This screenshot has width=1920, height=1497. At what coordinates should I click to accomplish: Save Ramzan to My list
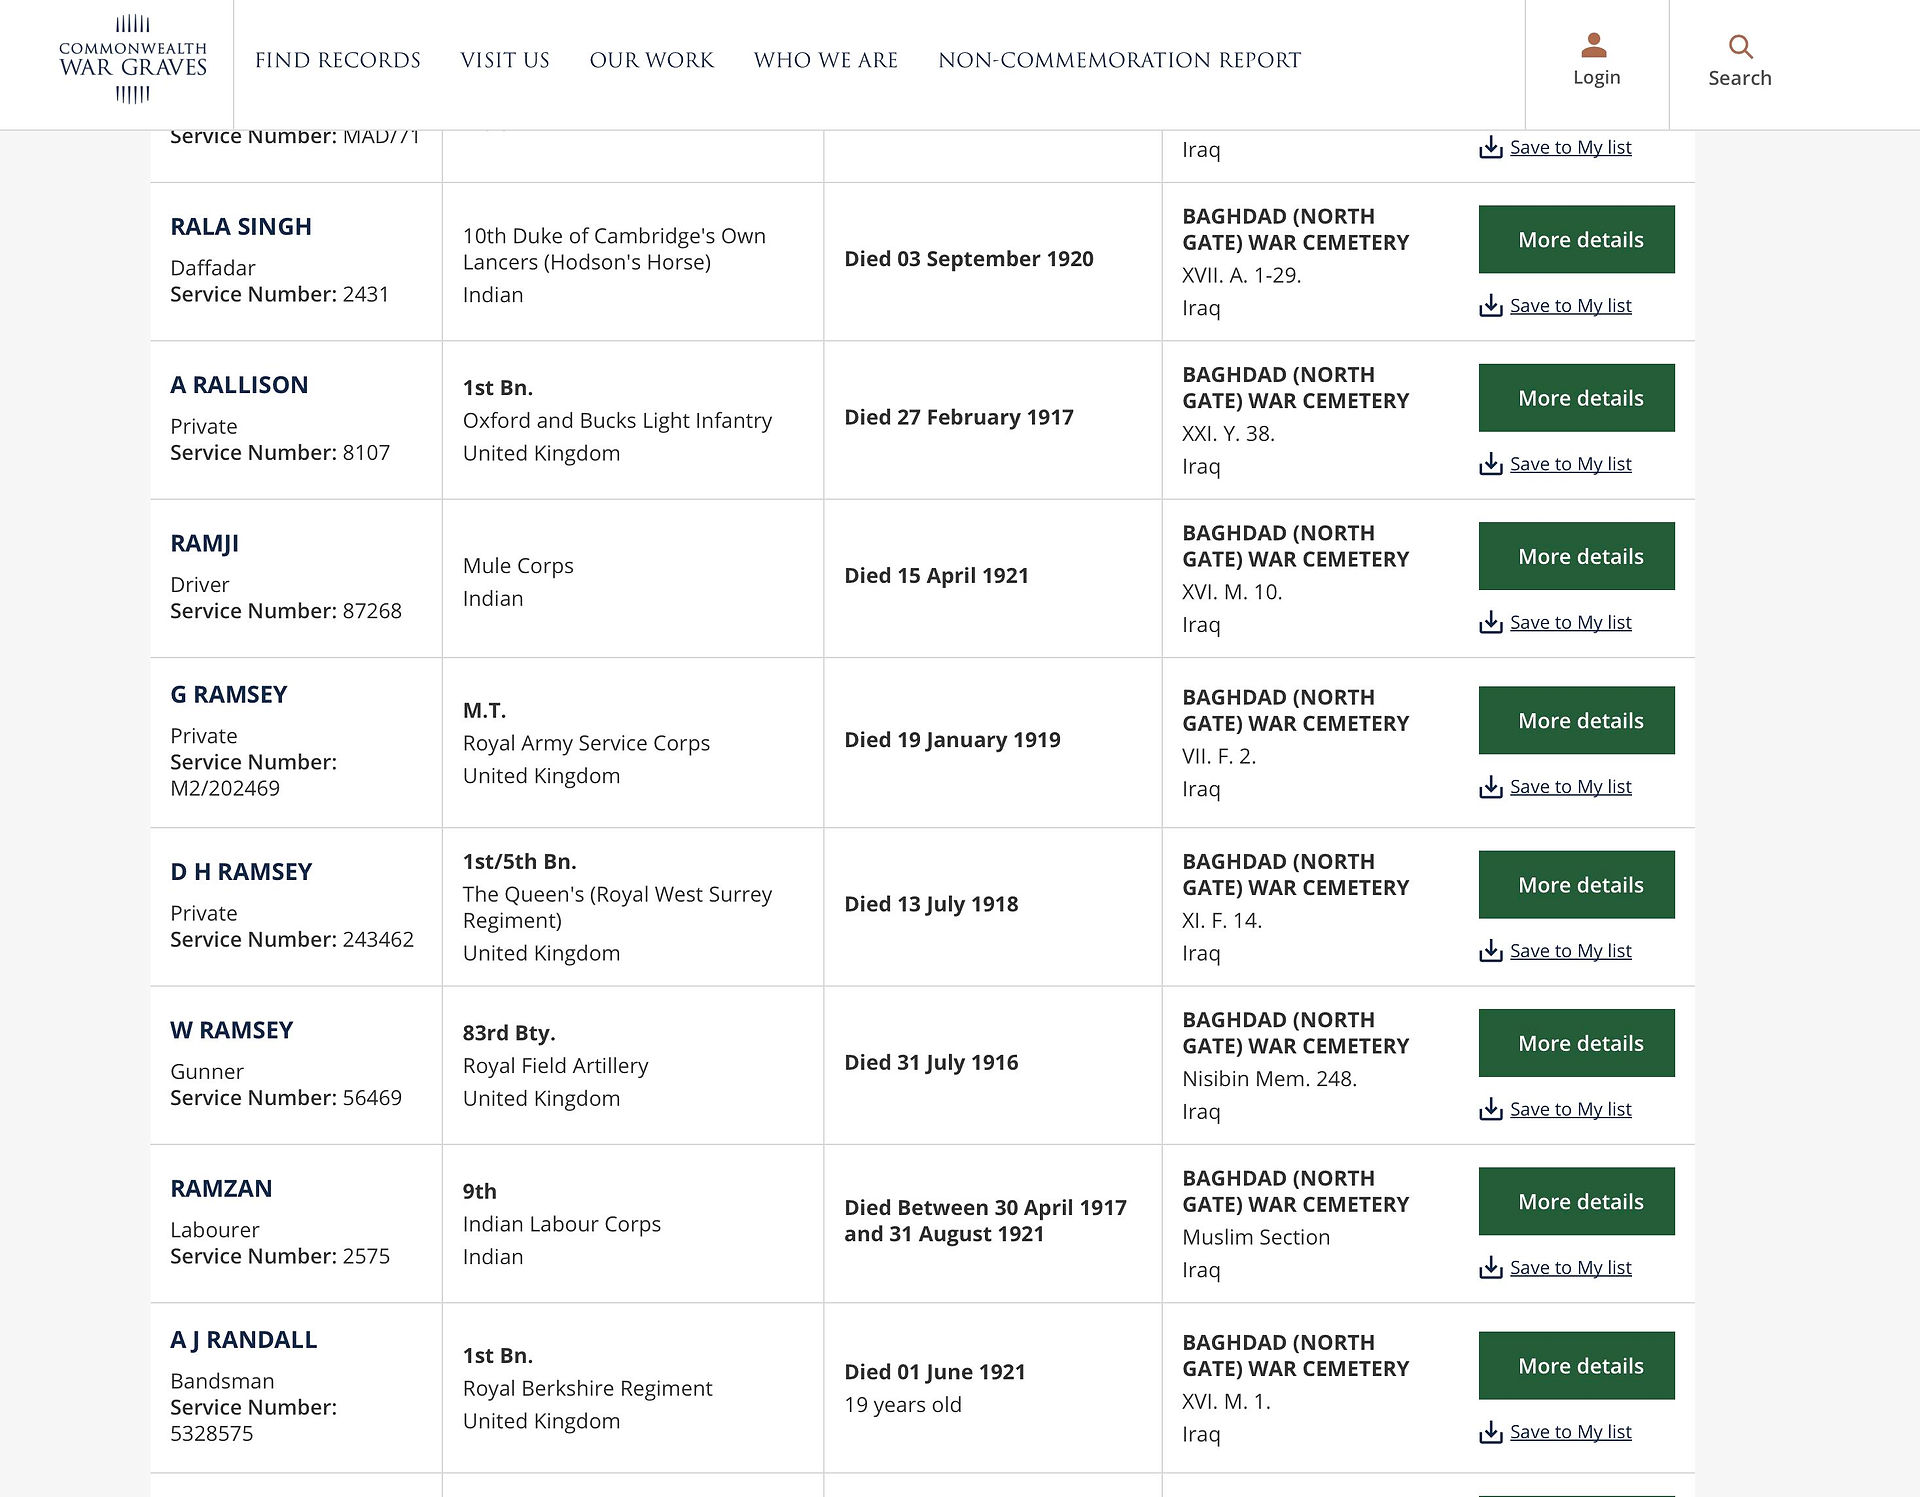pos(1570,1268)
